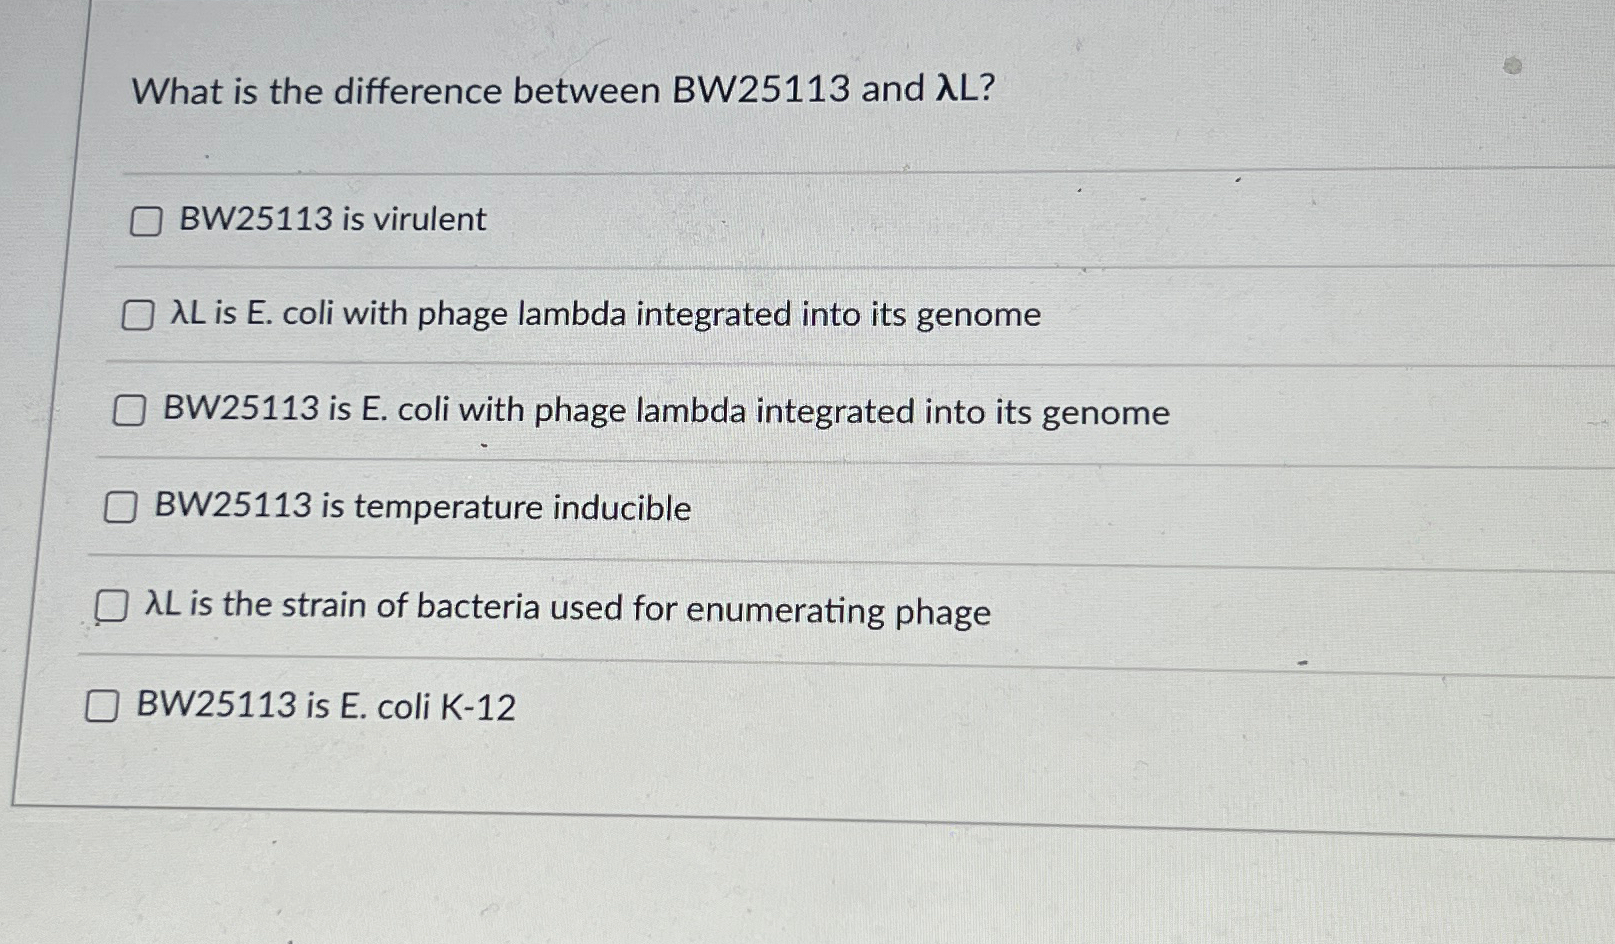The width and height of the screenshot is (1615, 944).
Task: Enable the 'BW25113 is temperature inducible' checkbox
Action: [121, 508]
